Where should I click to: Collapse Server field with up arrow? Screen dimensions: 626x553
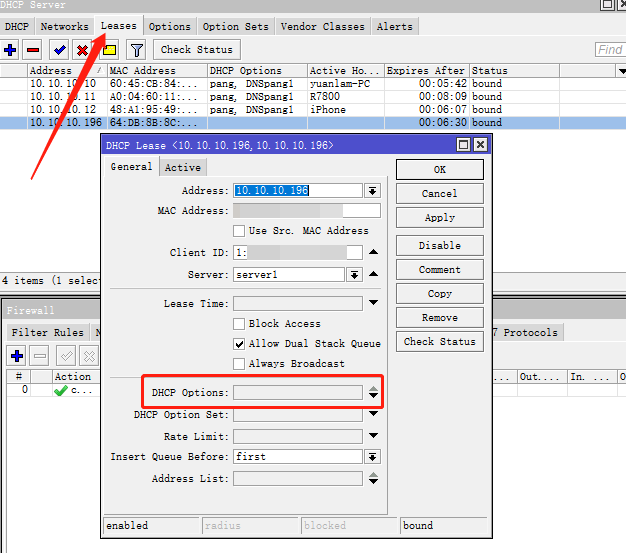click(373, 274)
